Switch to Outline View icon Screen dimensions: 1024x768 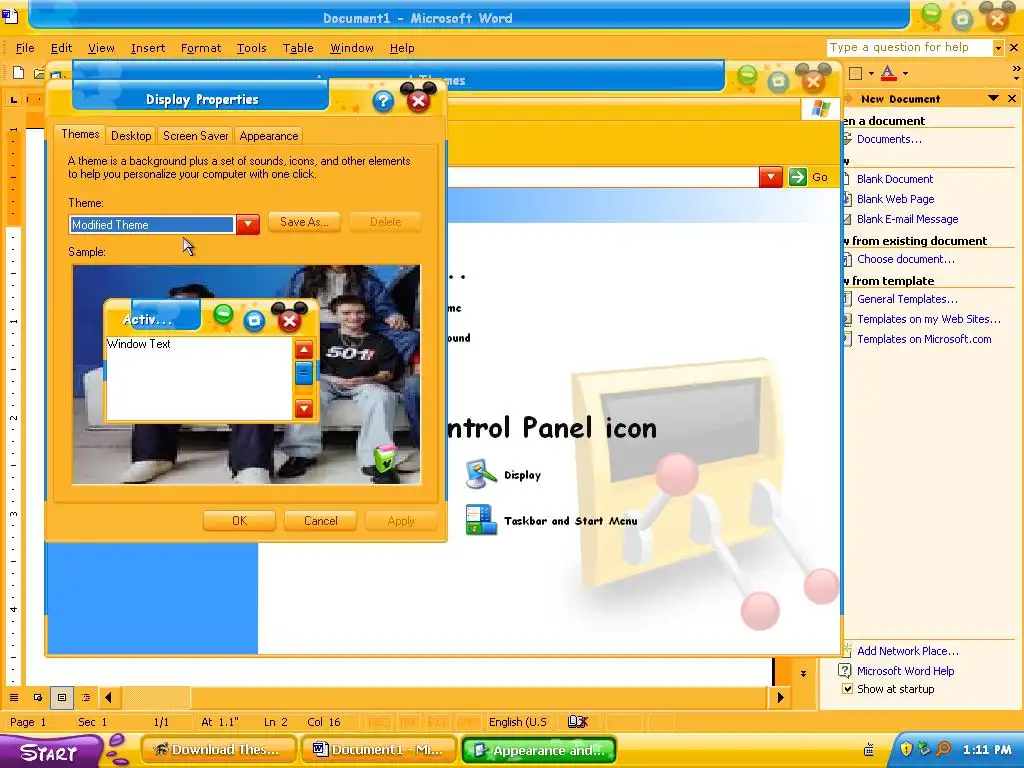coord(86,697)
